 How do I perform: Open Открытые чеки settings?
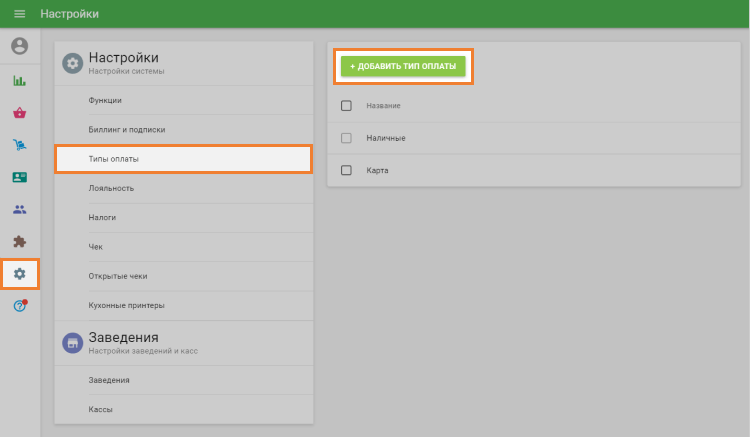click(184, 276)
